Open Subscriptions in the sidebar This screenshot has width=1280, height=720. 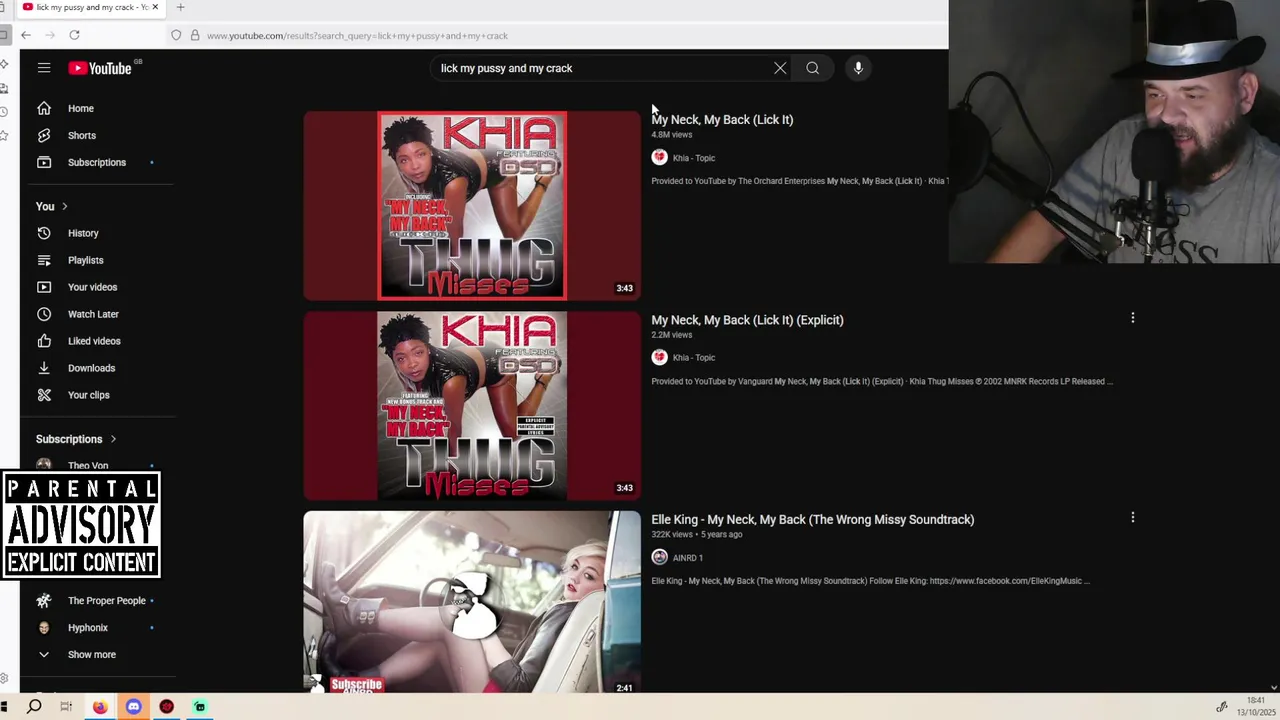point(96,162)
